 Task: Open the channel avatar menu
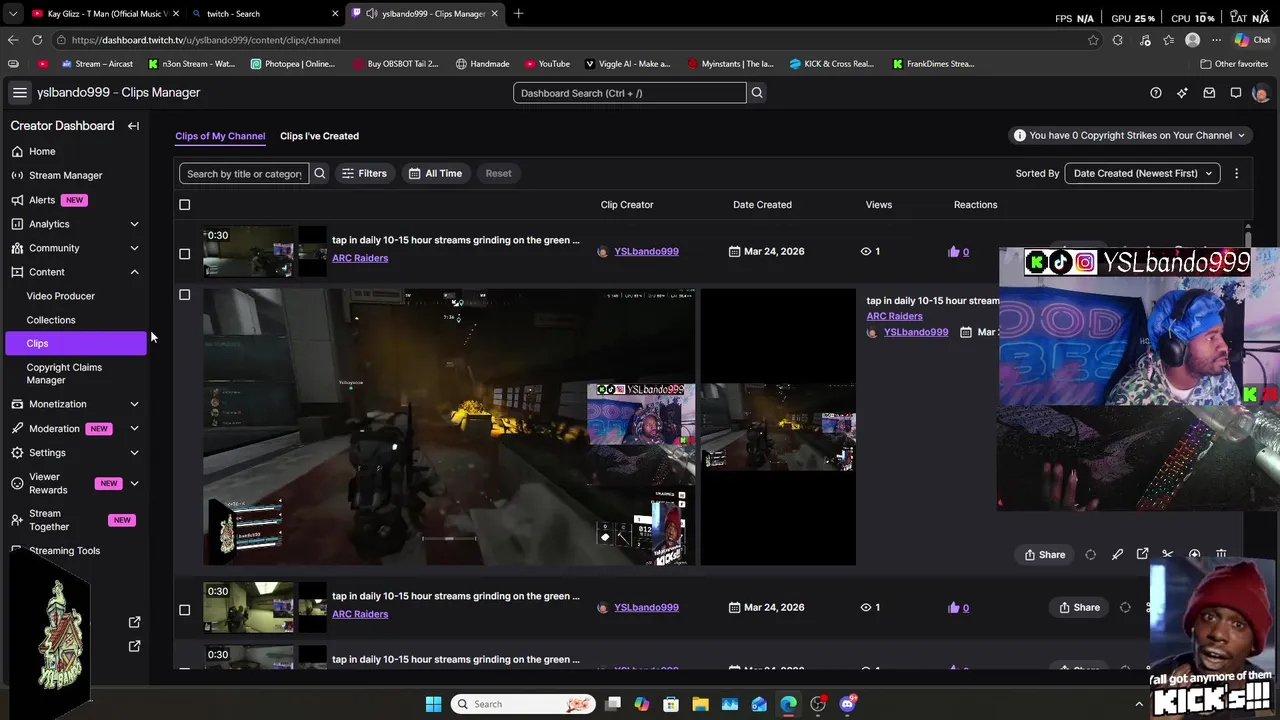click(1260, 93)
